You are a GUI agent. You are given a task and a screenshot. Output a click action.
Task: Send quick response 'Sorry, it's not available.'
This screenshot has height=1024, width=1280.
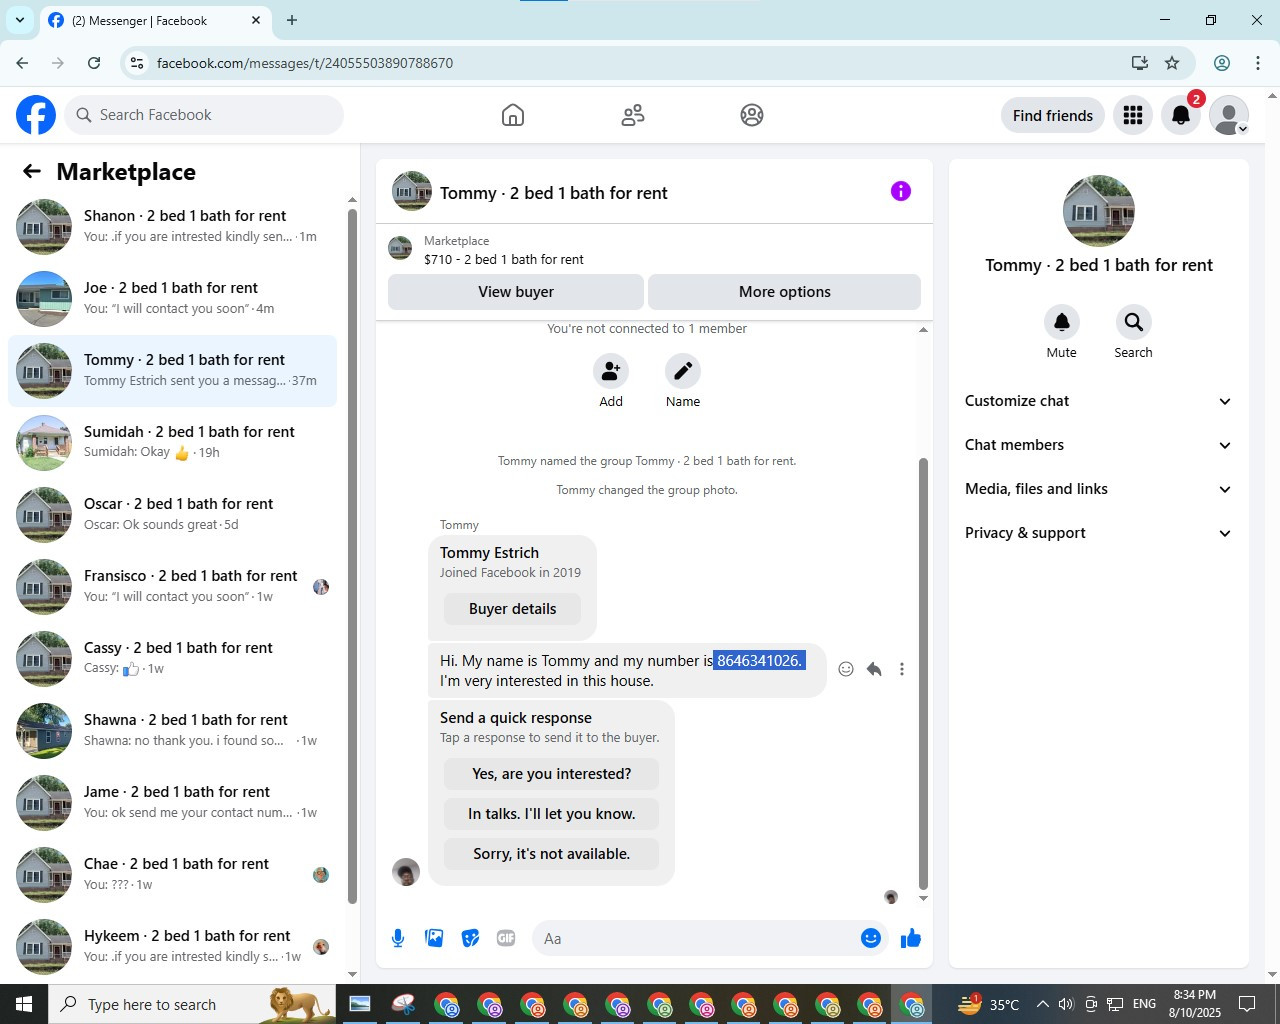point(552,854)
